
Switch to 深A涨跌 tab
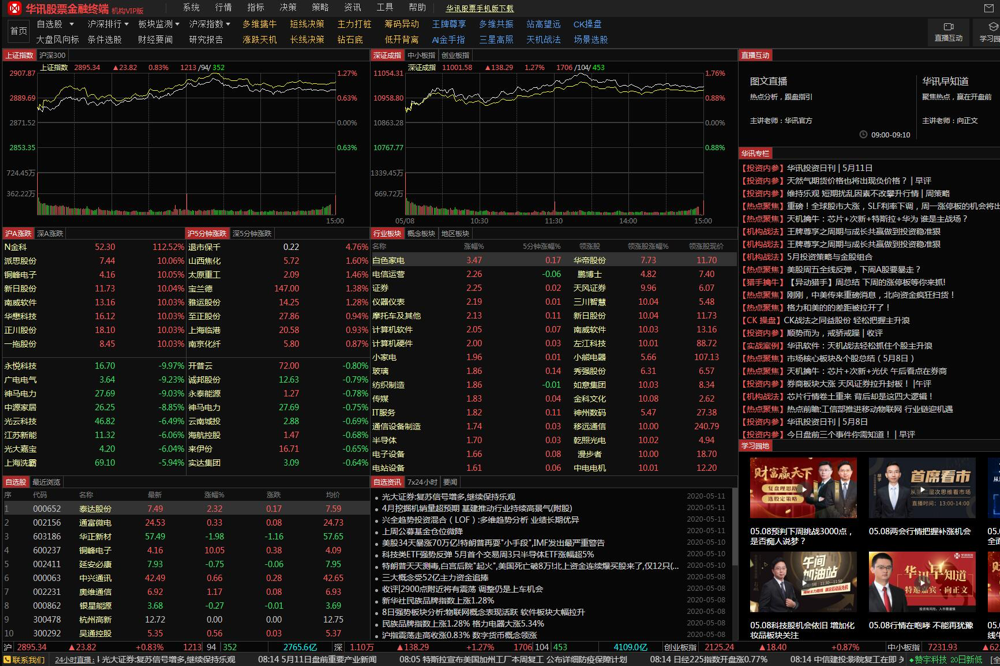(50, 233)
